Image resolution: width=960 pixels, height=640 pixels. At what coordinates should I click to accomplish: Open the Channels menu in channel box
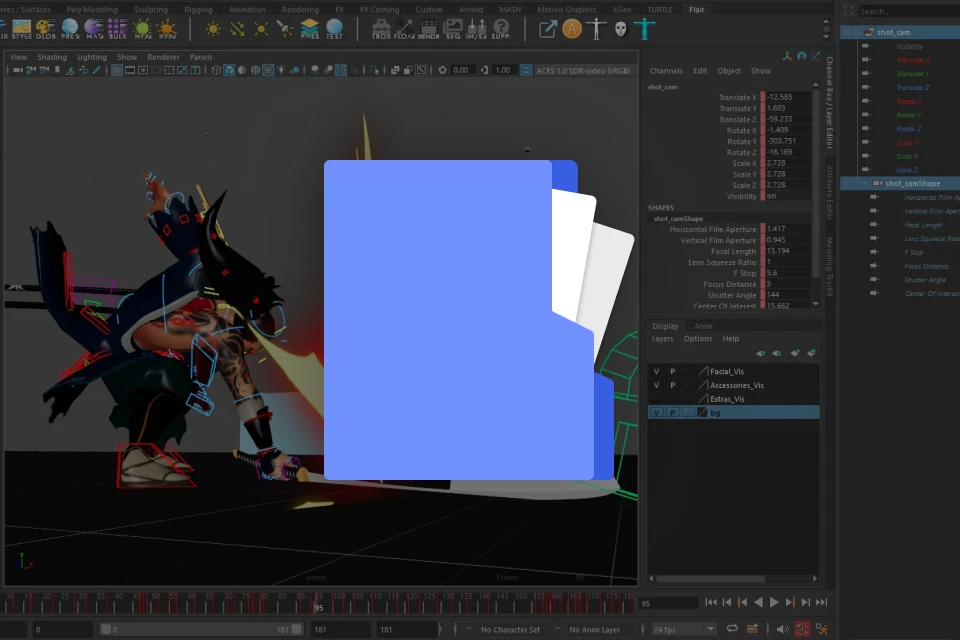[666, 70]
